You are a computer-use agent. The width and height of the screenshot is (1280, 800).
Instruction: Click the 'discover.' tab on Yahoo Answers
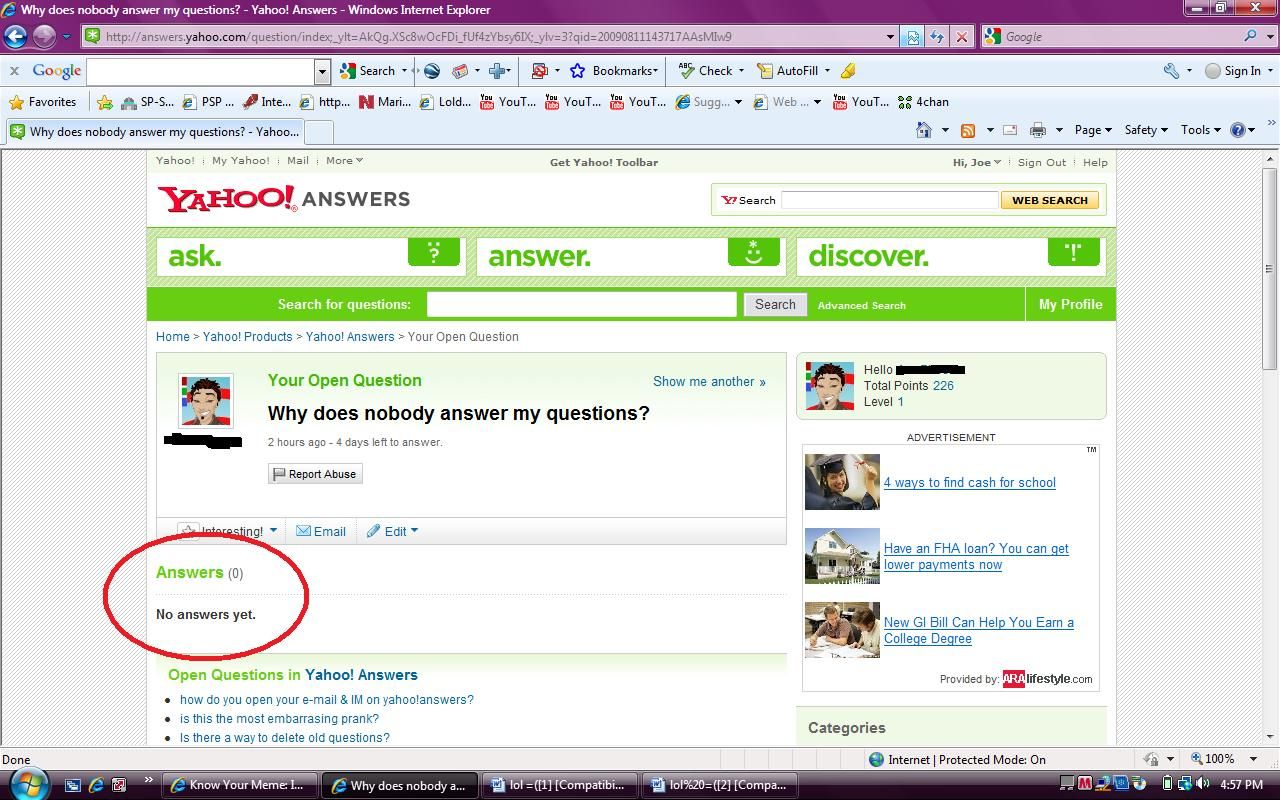(x=951, y=255)
